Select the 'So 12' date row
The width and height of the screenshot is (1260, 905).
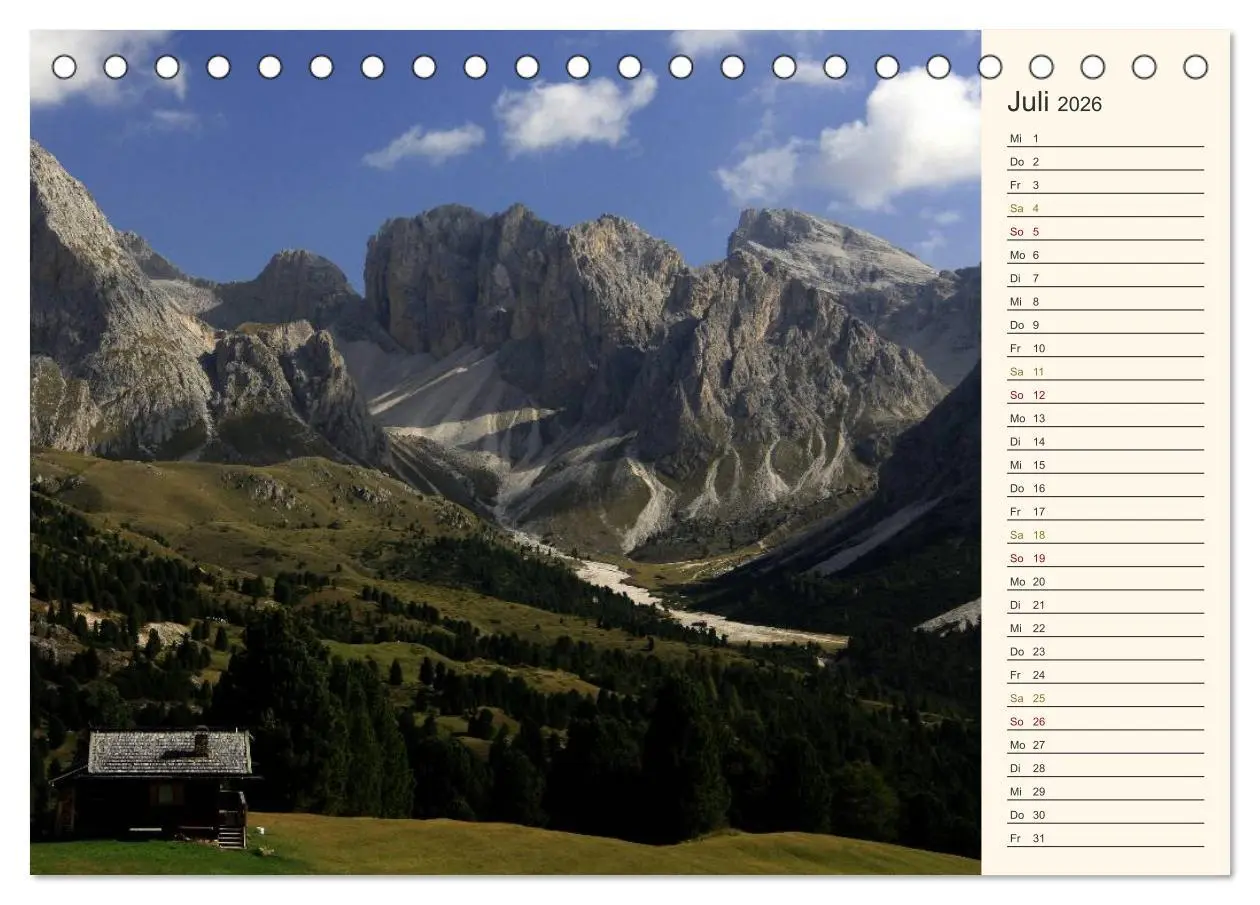pos(1105,395)
